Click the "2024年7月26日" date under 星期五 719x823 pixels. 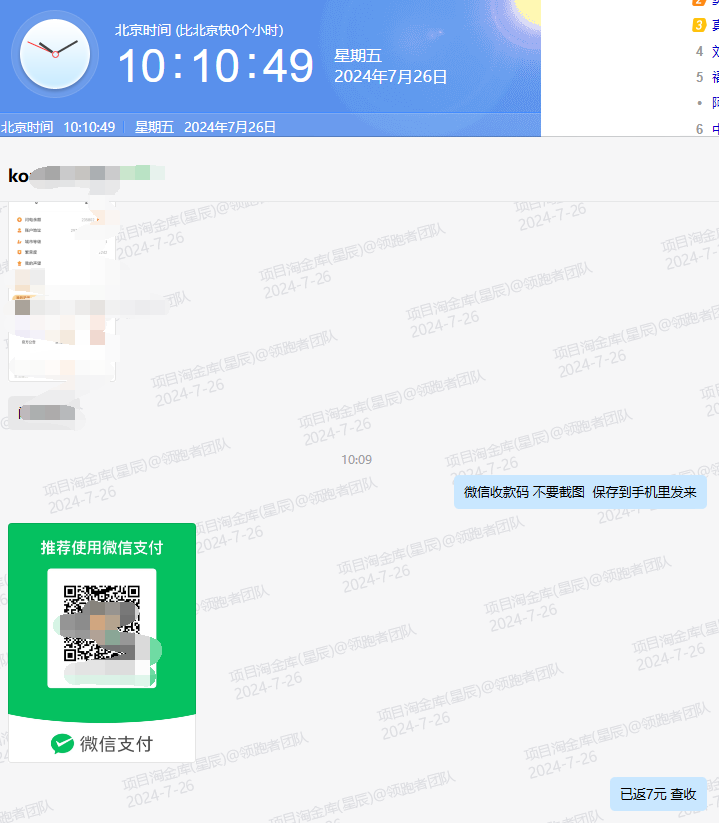[x=390, y=76]
